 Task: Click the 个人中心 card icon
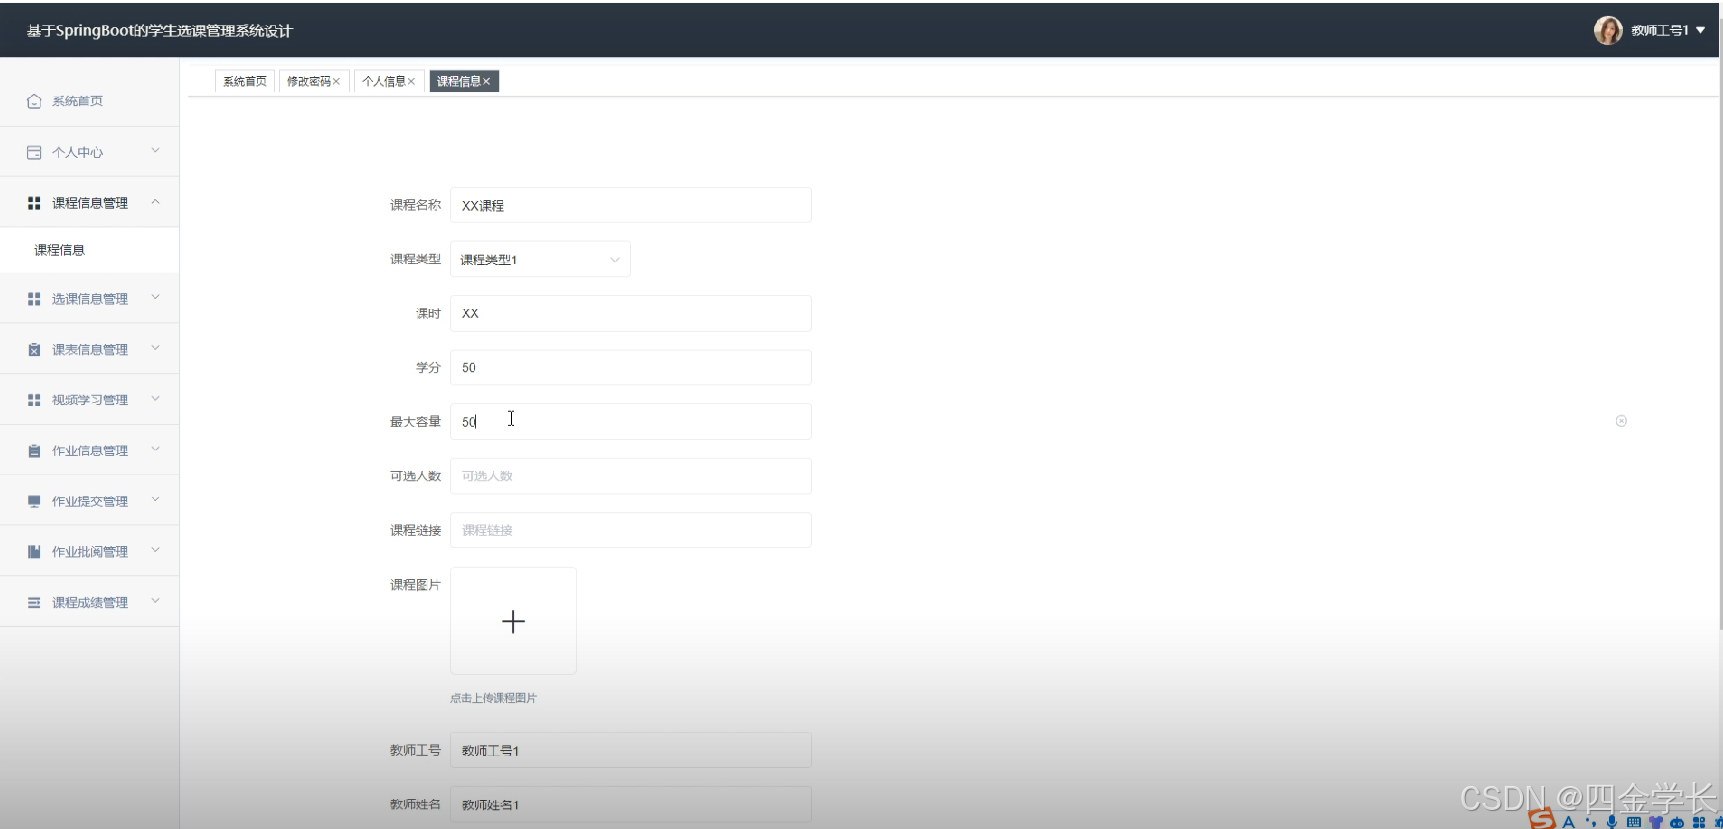click(x=34, y=152)
